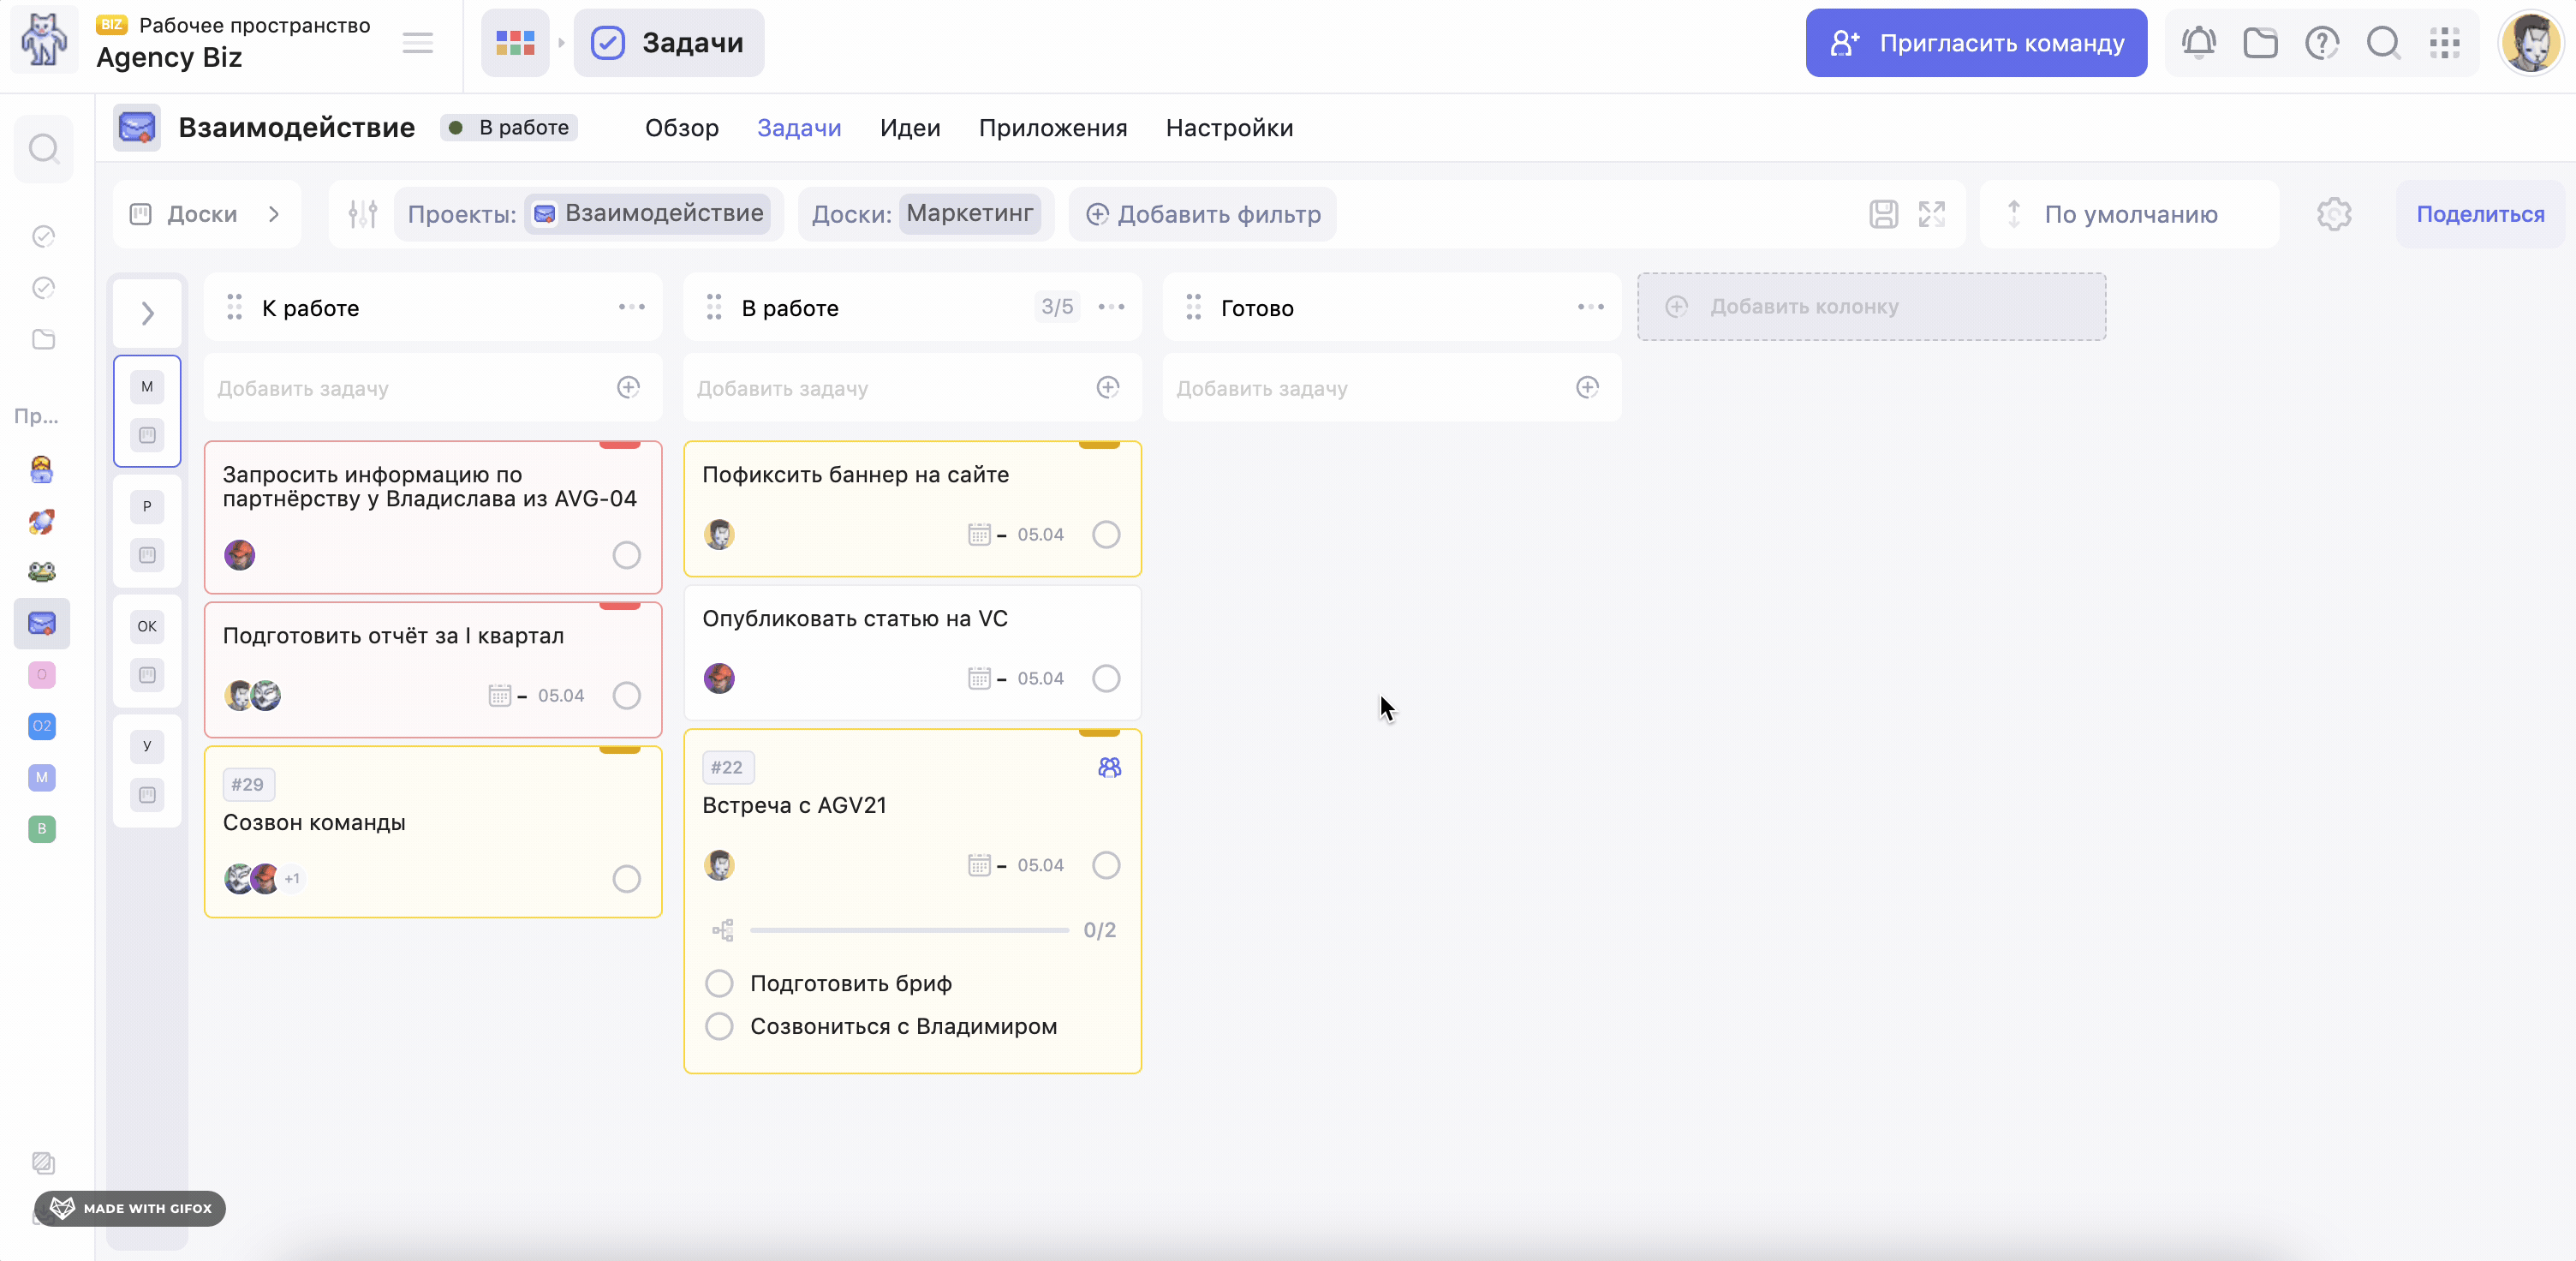The height and width of the screenshot is (1261, 2576).
Task: Change the Доски filter value Маркетинг
Action: click(969, 214)
